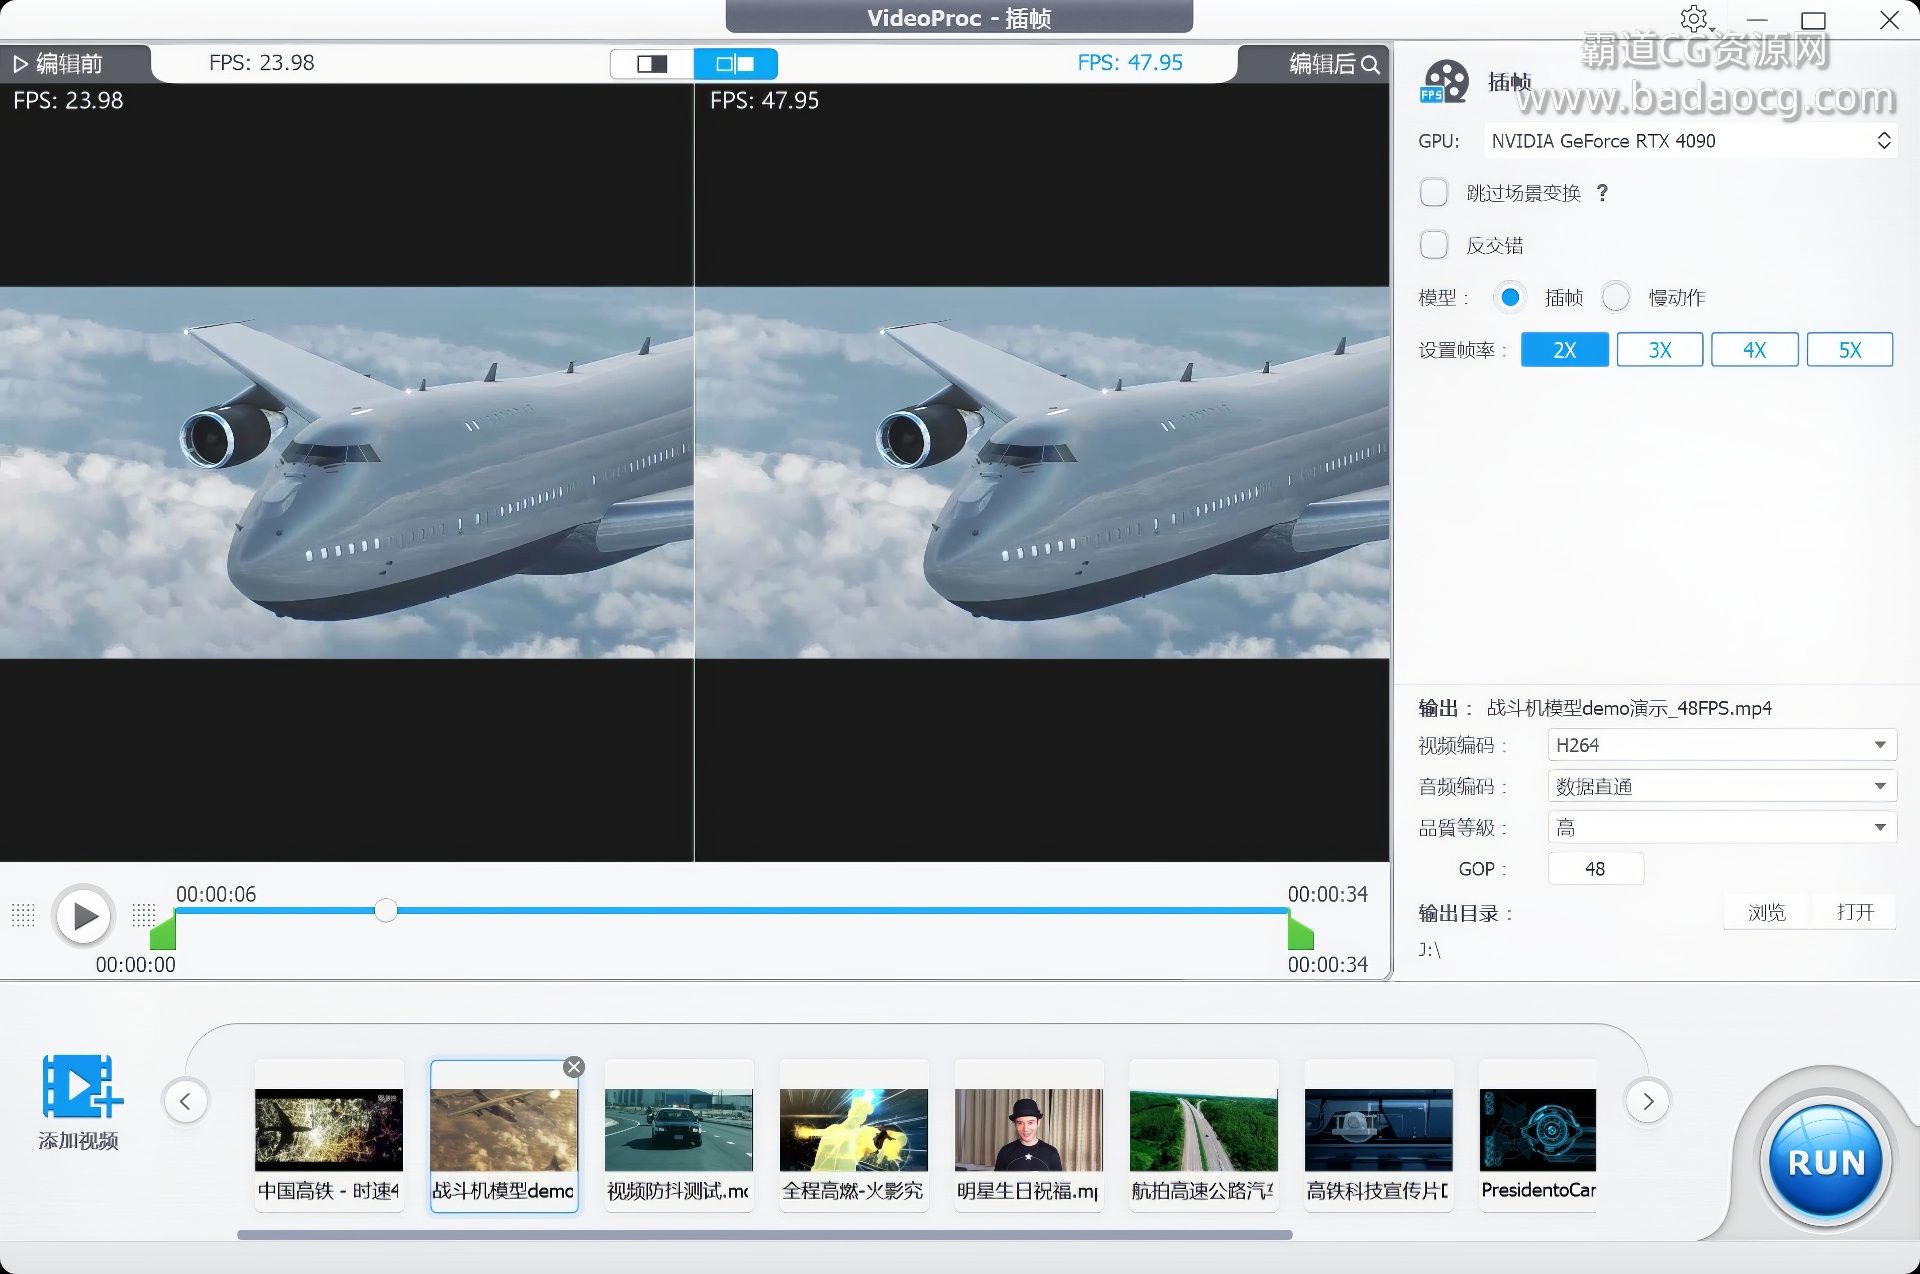Click the 编辑后 after-edit tab label
Viewport: 1920px width, 1274px height.
1322,64
